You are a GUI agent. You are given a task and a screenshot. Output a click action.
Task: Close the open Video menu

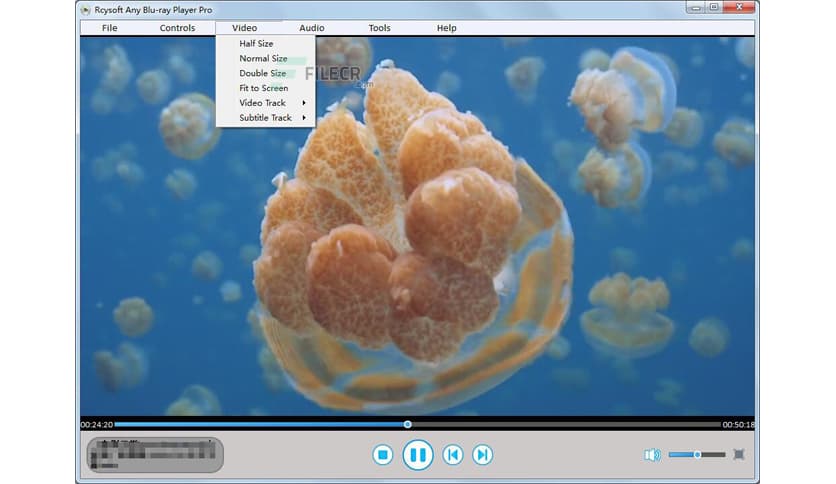(244, 28)
